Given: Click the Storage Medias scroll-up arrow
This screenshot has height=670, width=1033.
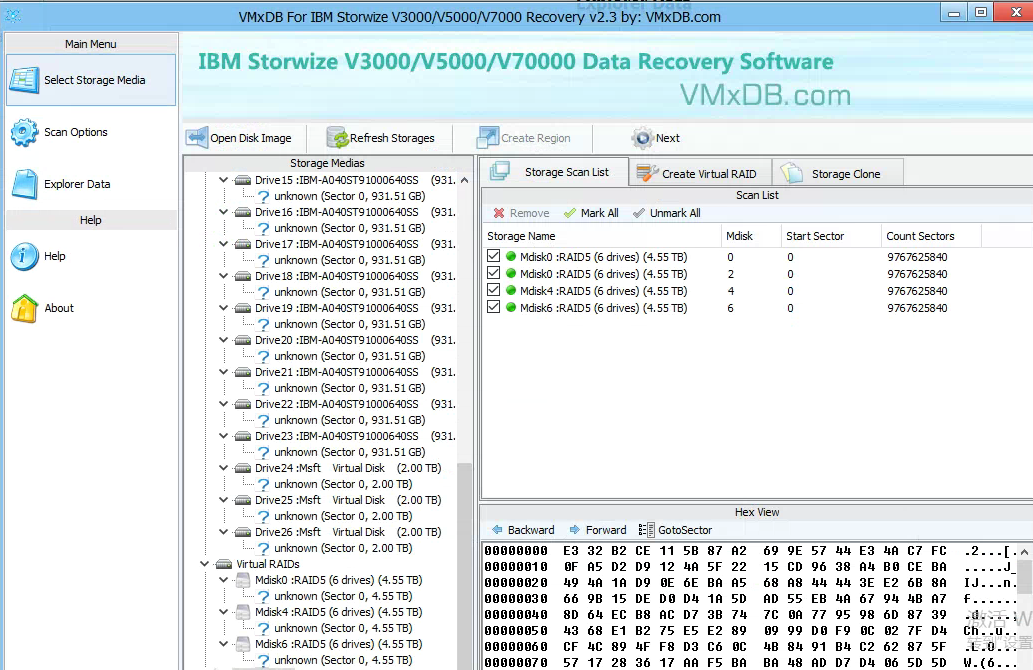Looking at the screenshot, I should 465,180.
